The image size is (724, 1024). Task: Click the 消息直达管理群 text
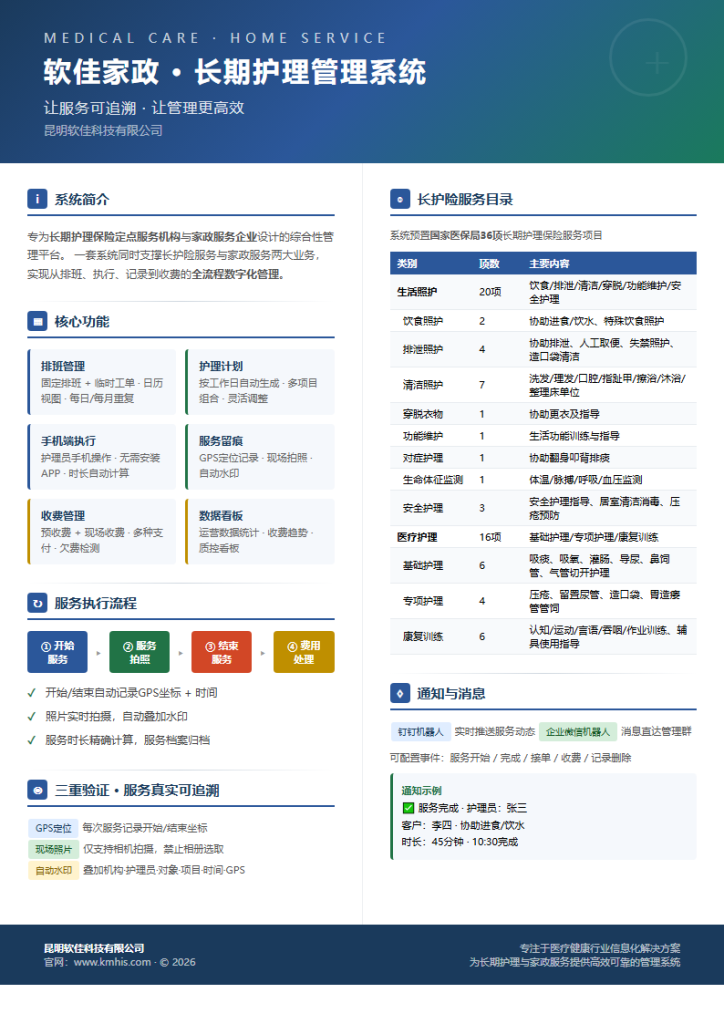tap(656, 731)
